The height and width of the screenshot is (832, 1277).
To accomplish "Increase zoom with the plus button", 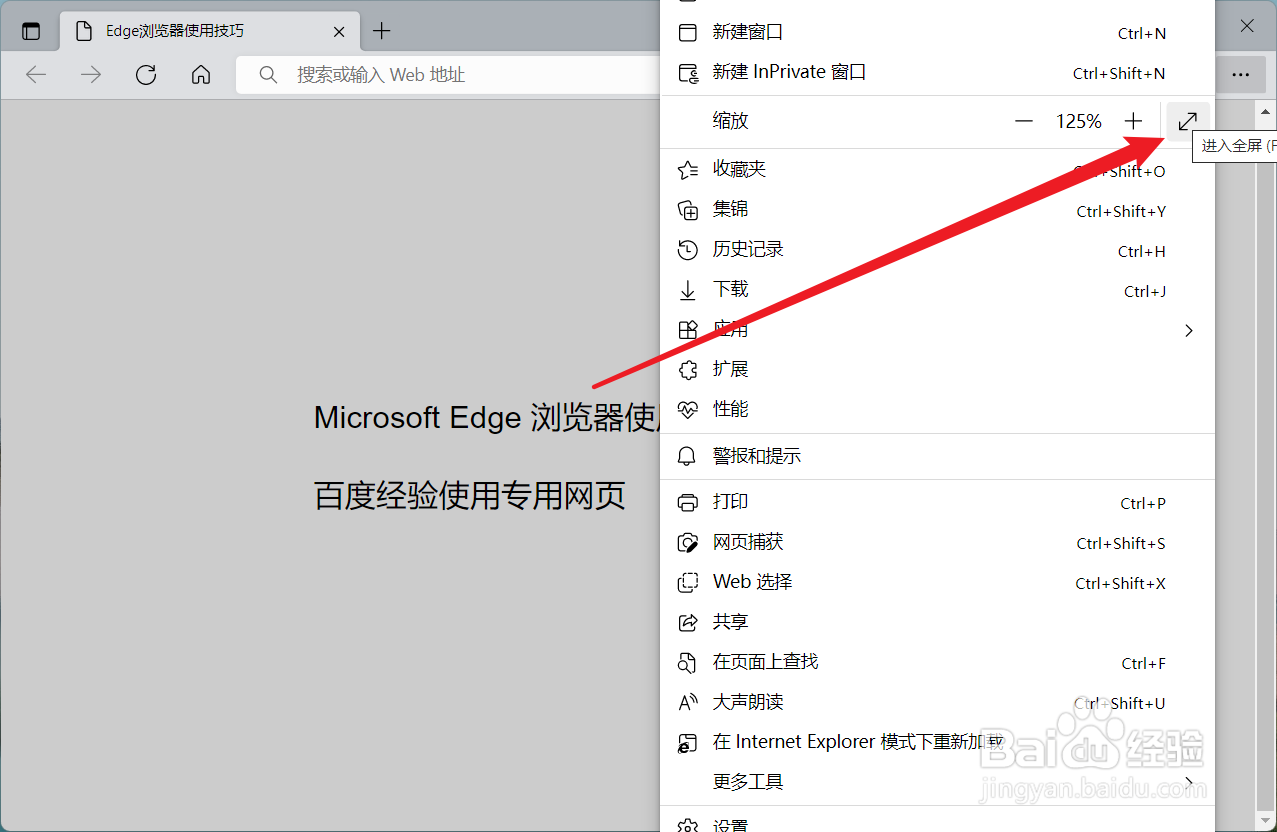I will pos(1133,121).
